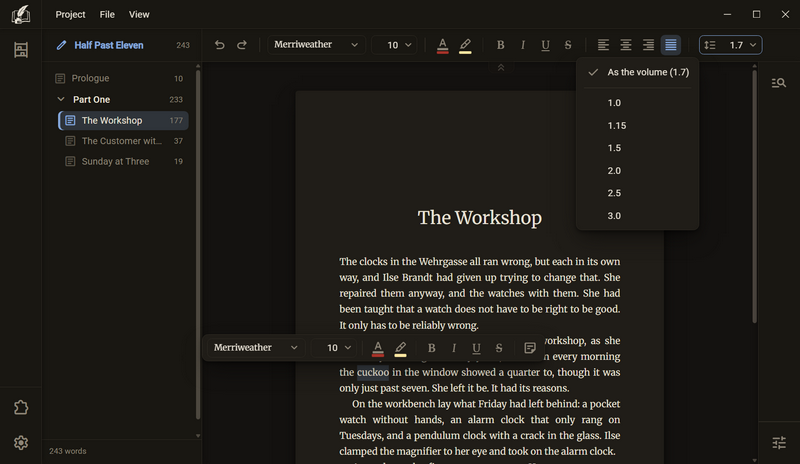Open the Project menu

(x=70, y=14)
